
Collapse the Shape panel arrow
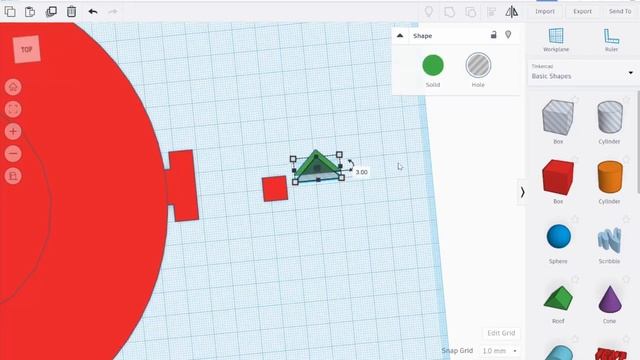pos(400,36)
